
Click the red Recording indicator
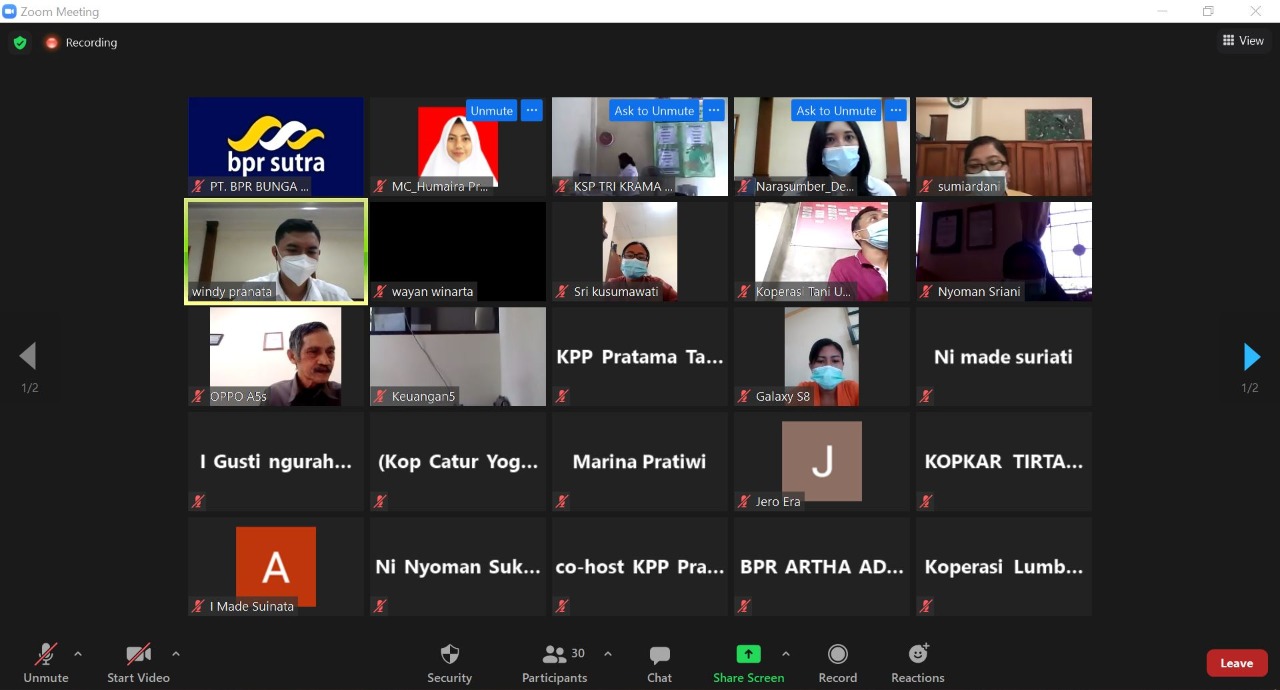click(52, 43)
